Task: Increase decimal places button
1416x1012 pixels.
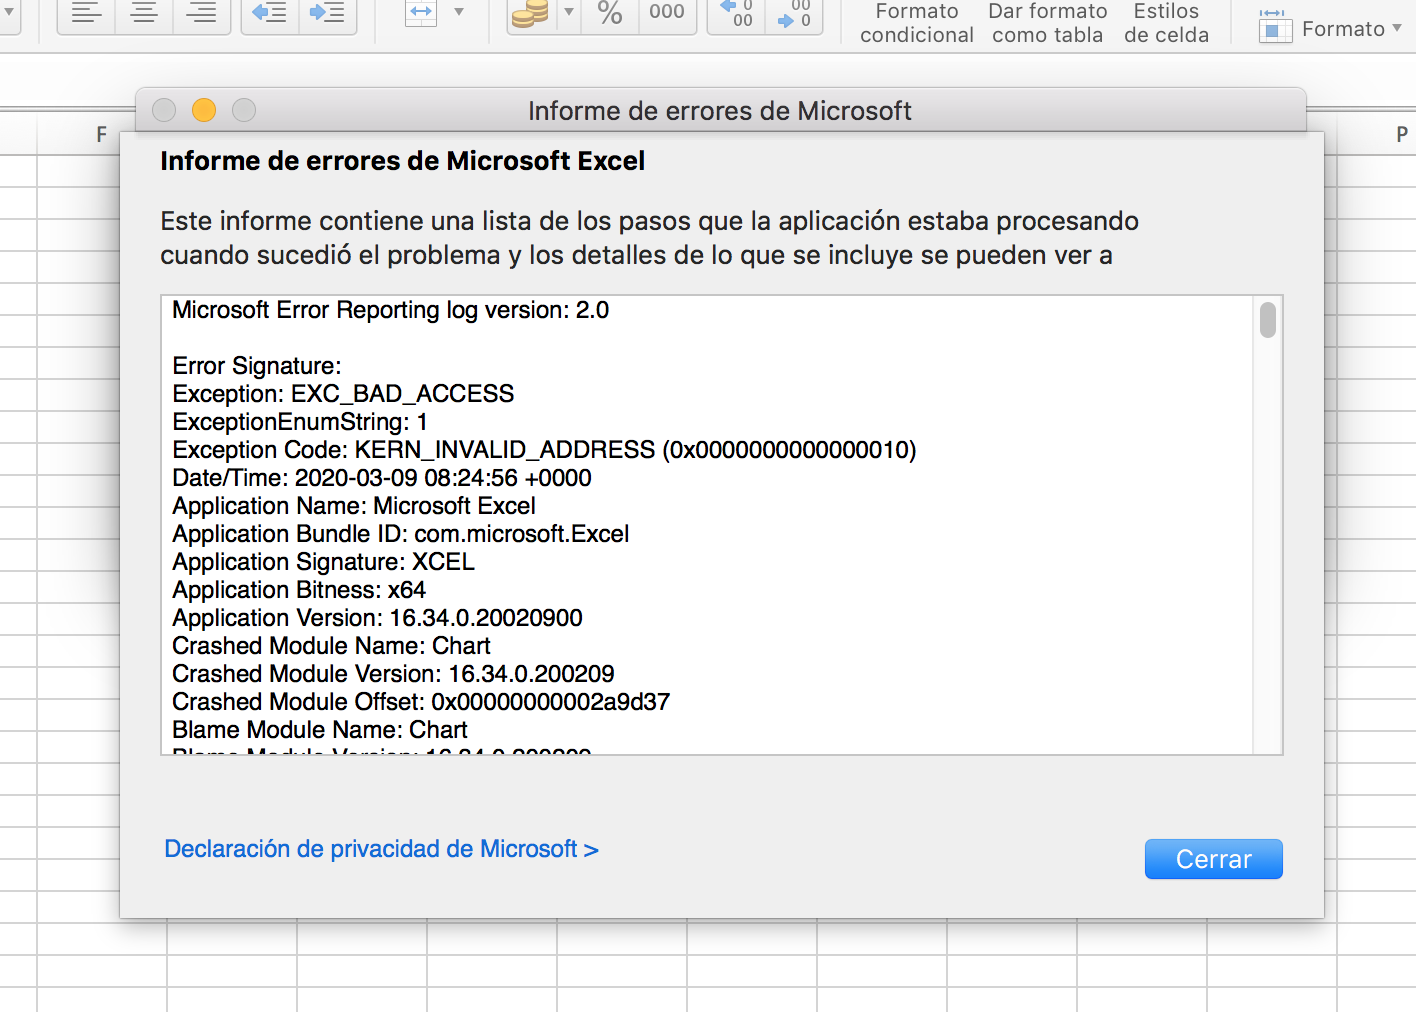Action: 737,14
